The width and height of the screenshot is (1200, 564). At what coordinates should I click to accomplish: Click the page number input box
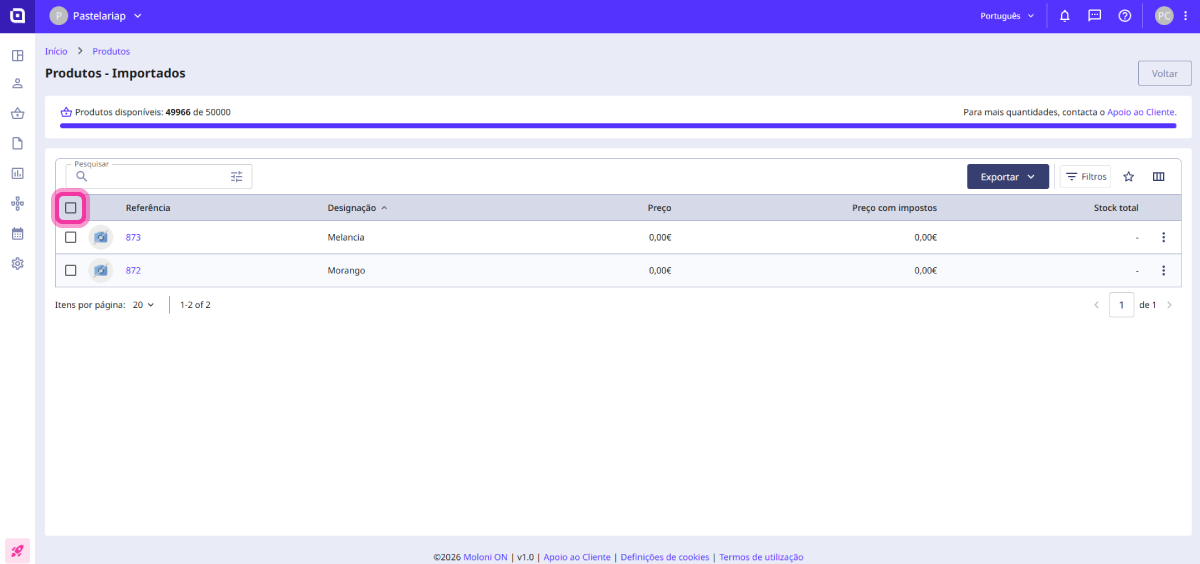[x=1122, y=305]
